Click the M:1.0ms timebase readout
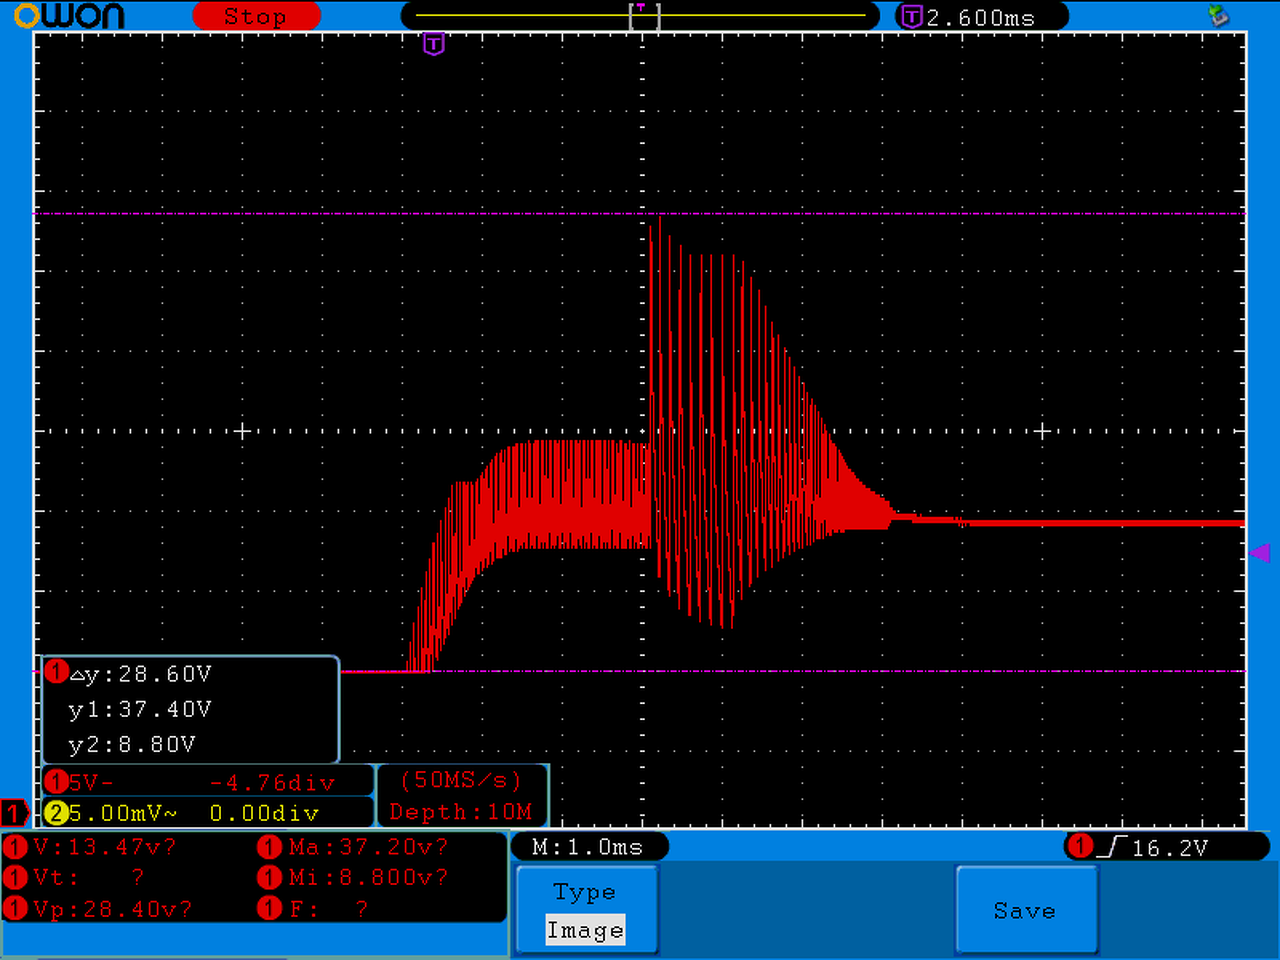Image resolution: width=1280 pixels, height=960 pixels. [x=588, y=847]
